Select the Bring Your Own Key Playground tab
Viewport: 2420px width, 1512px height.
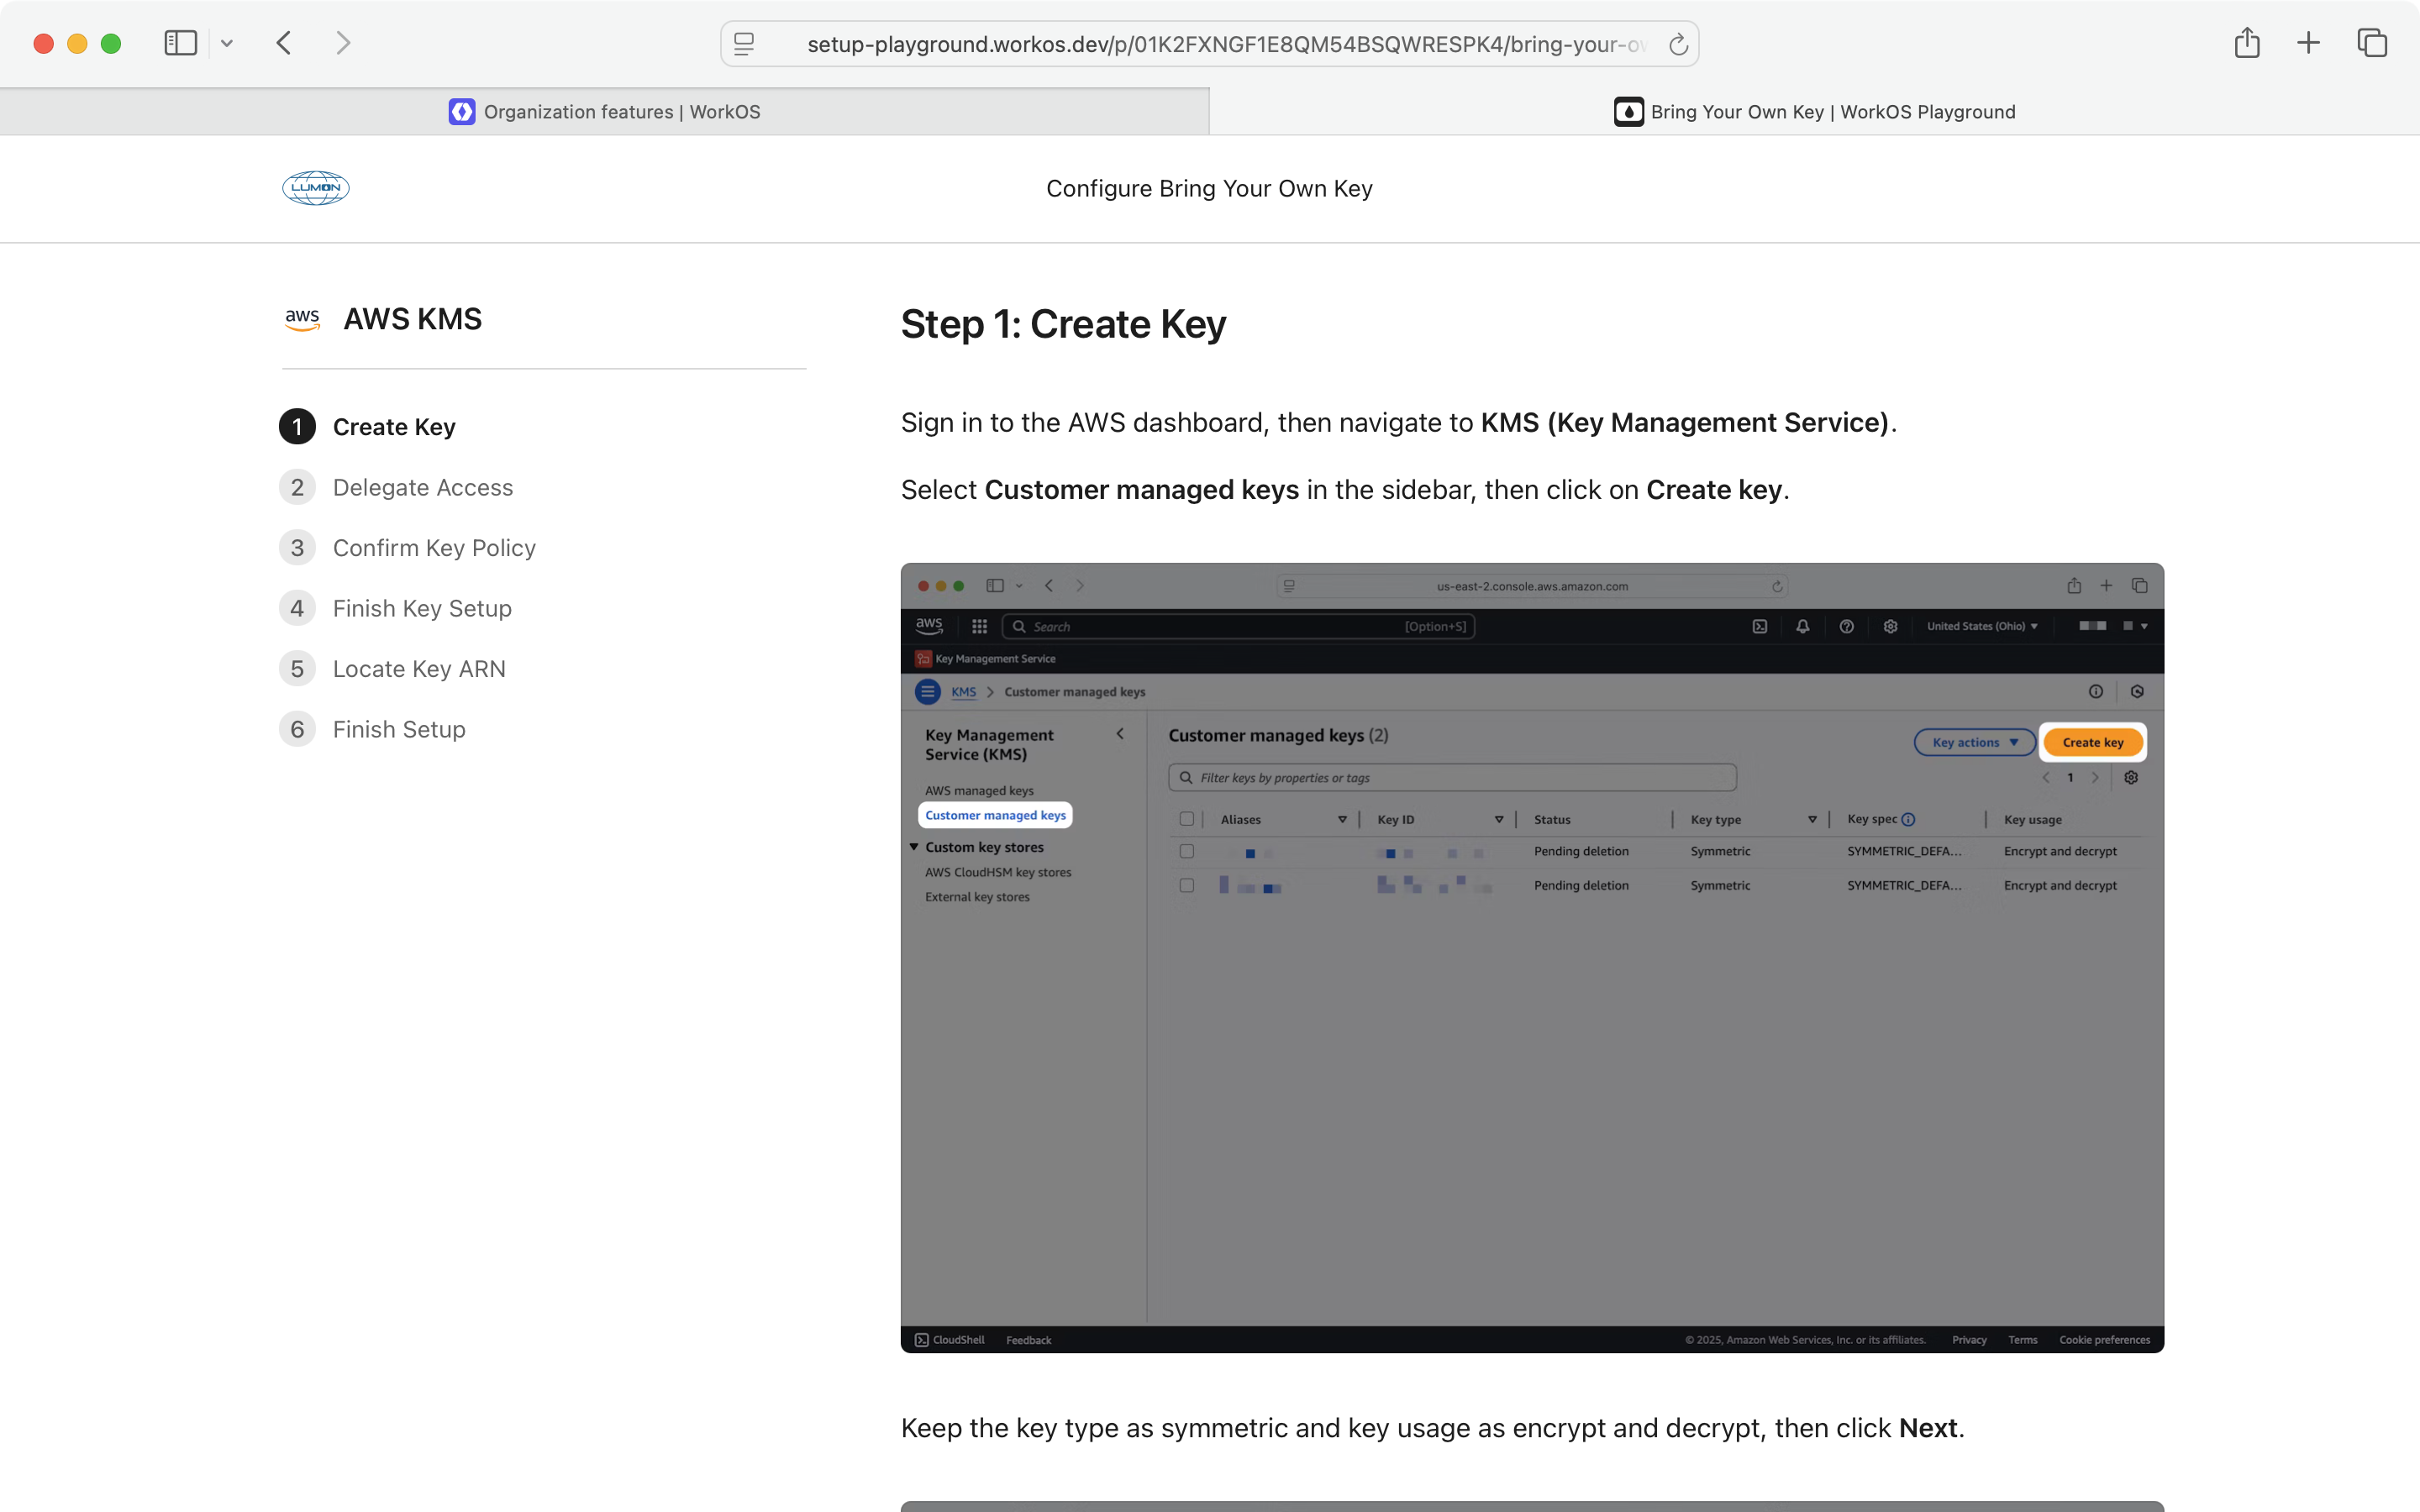pos(1814,112)
